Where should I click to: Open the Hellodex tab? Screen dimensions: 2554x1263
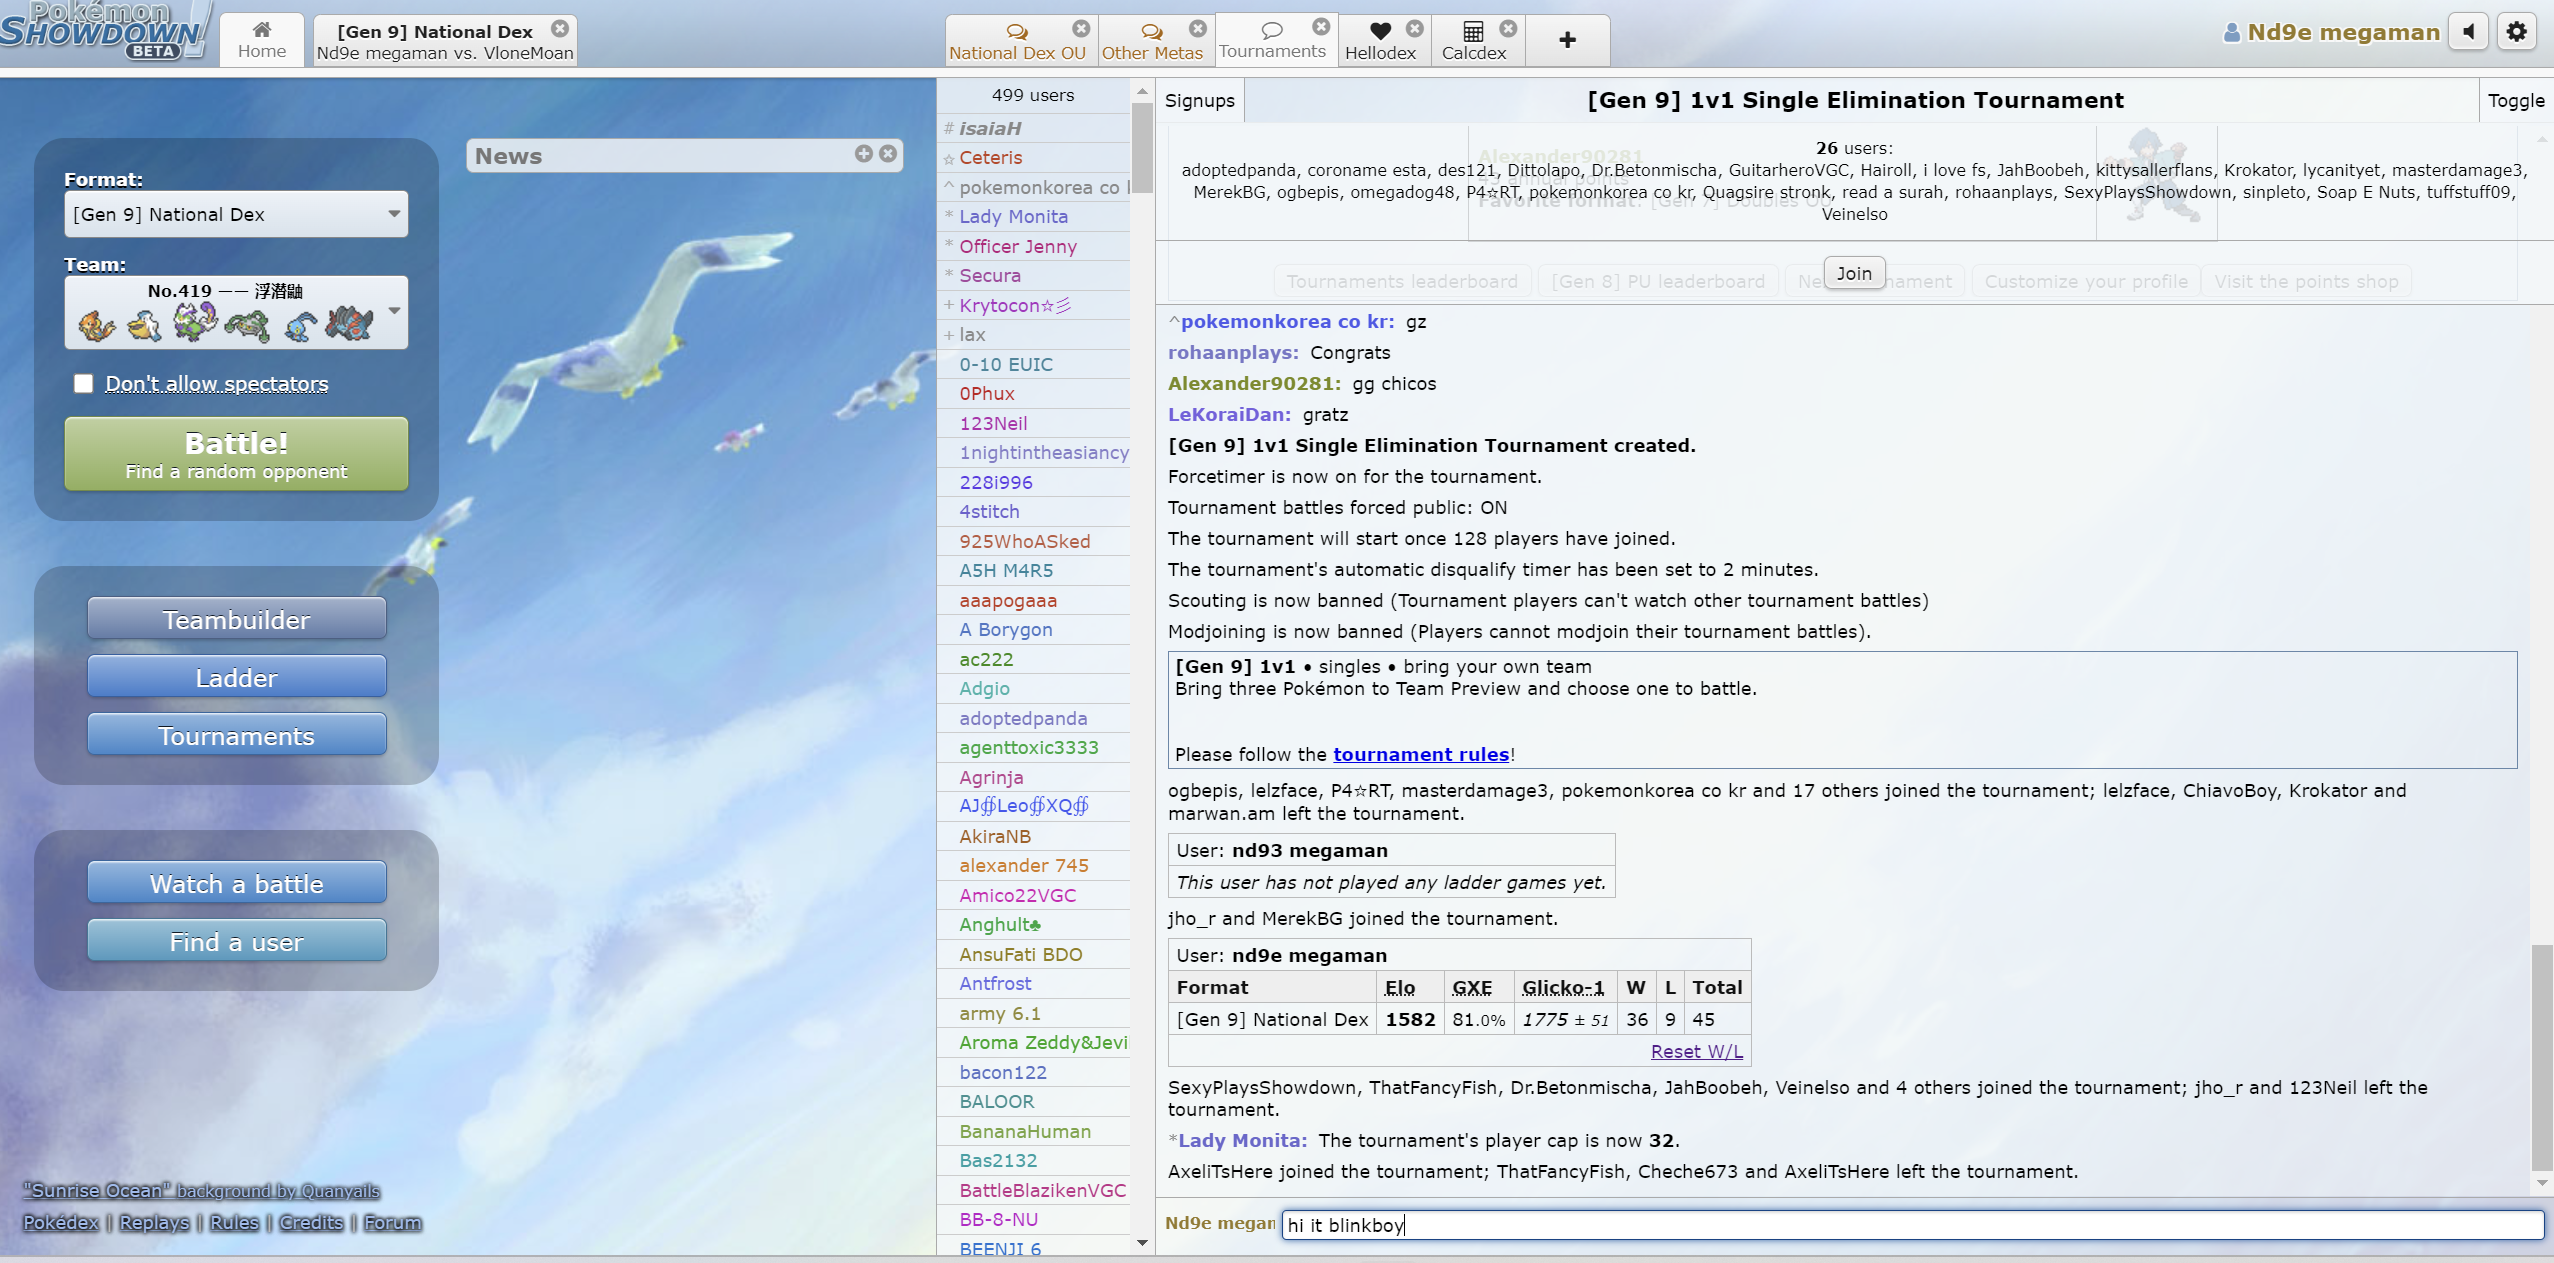point(1380,41)
